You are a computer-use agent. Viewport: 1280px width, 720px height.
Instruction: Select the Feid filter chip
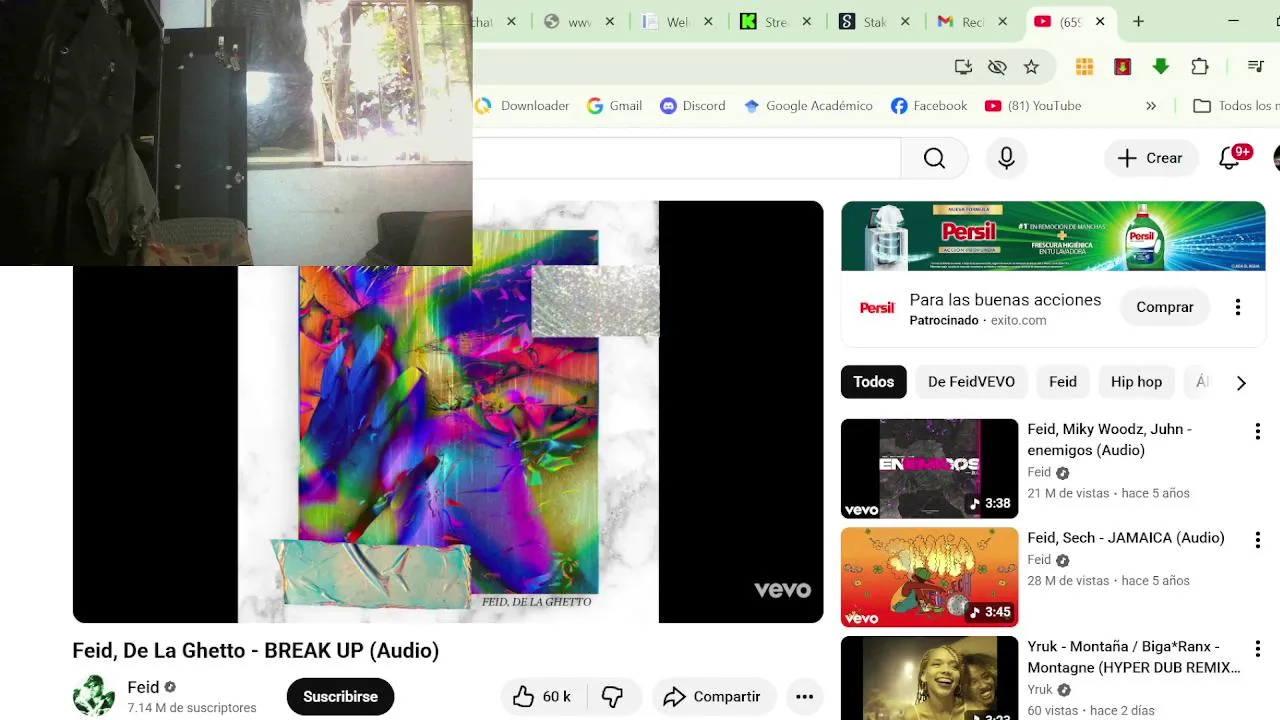point(1063,382)
